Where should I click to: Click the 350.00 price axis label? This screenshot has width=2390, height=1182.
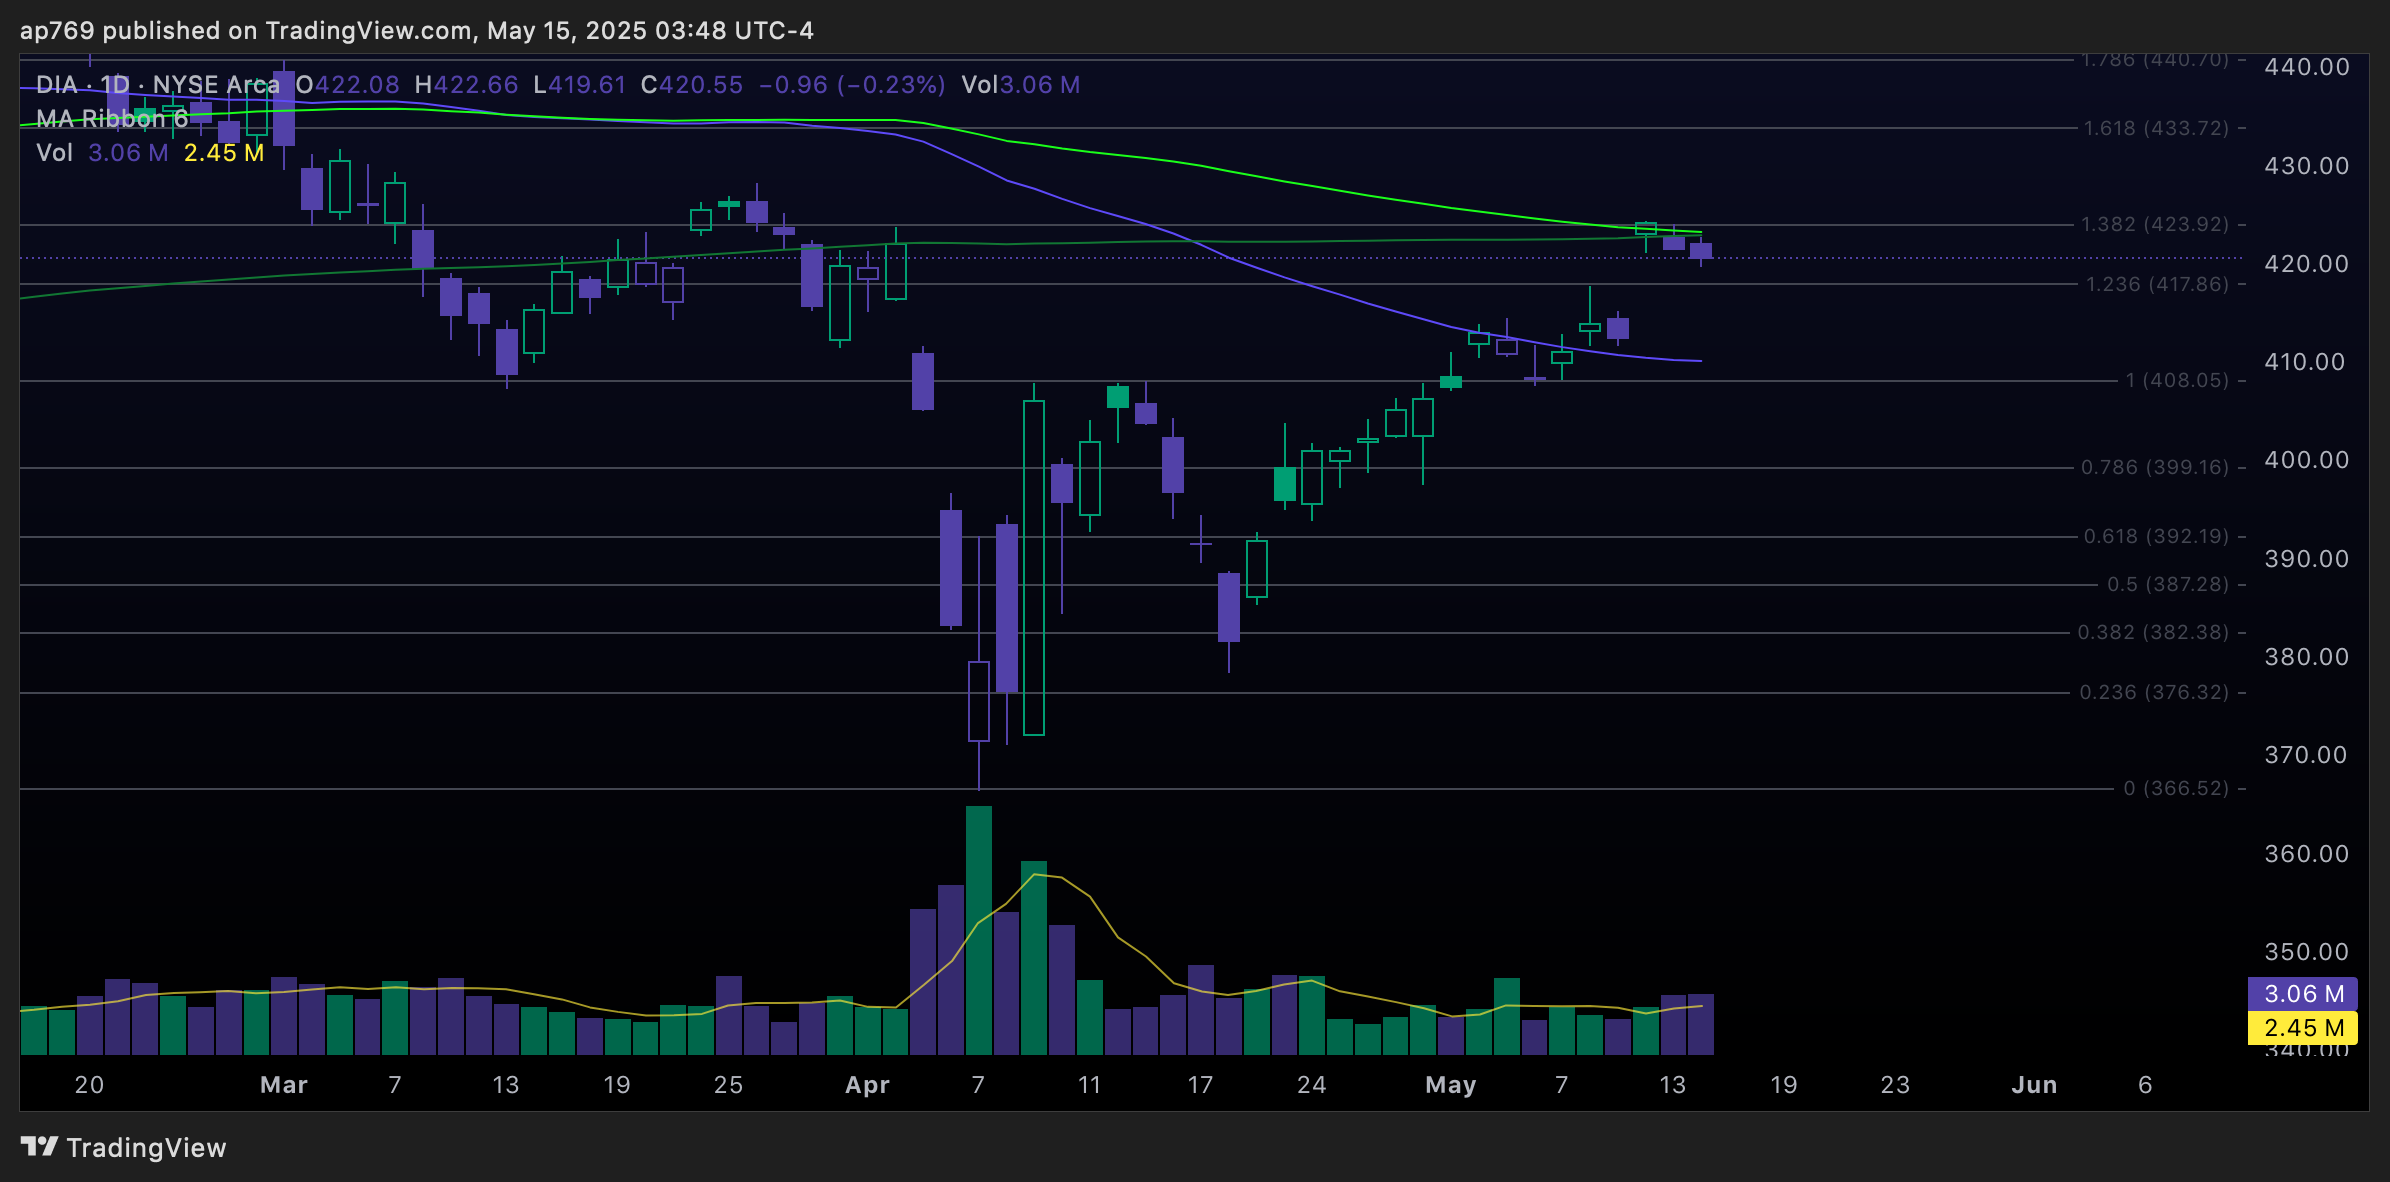coord(2307,951)
